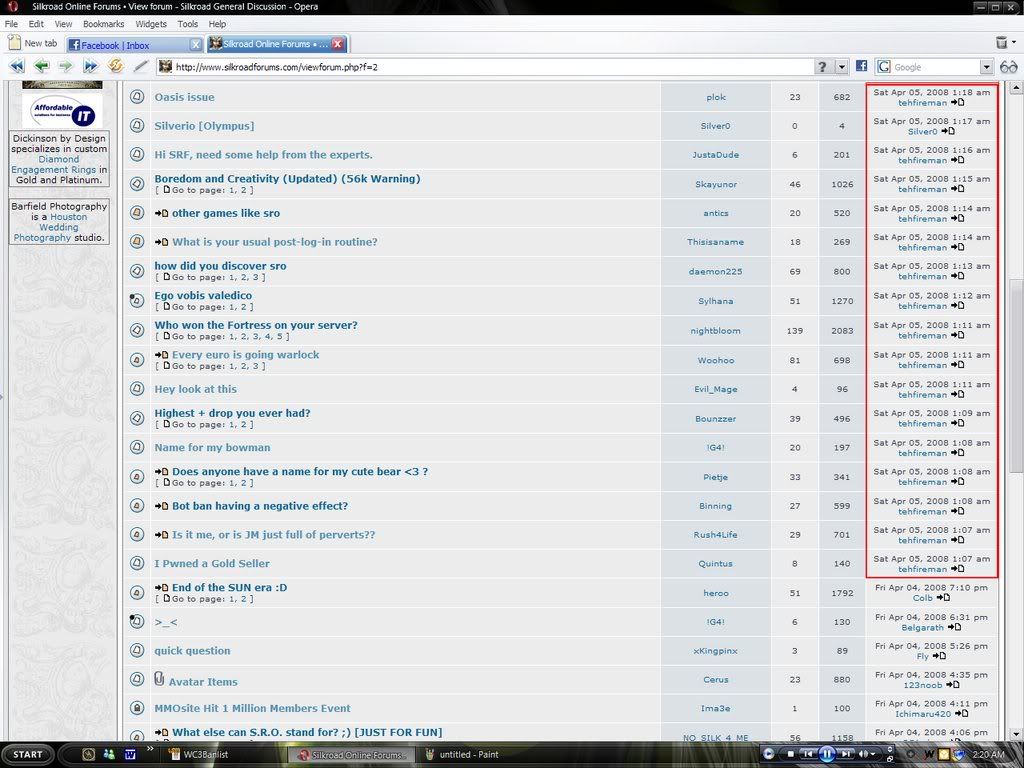This screenshot has height=768, width=1024.
Task: Click the 2:20 AM system clock
Action: [x=988, y=754]
